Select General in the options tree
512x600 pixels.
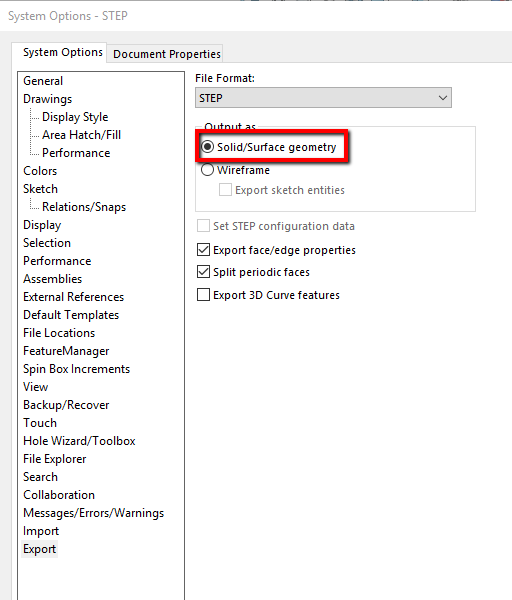point(43,81)
